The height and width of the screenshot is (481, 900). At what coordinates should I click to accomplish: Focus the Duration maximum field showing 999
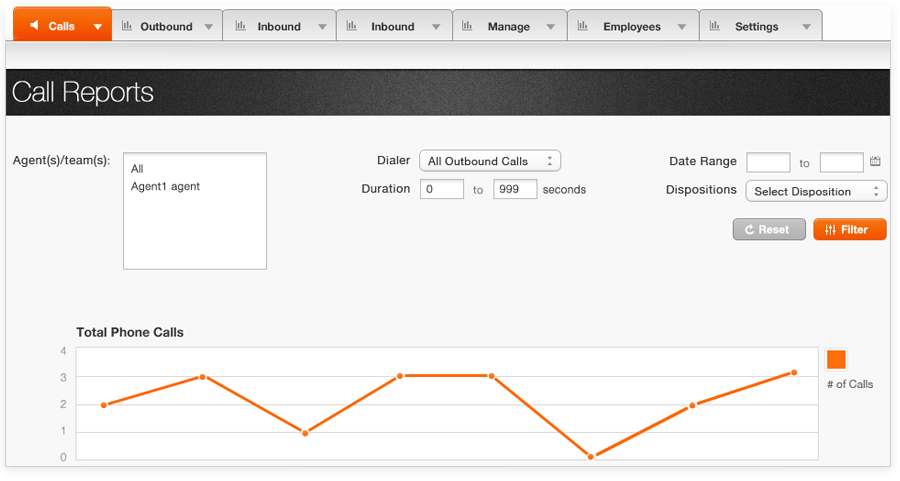point(515,189)
